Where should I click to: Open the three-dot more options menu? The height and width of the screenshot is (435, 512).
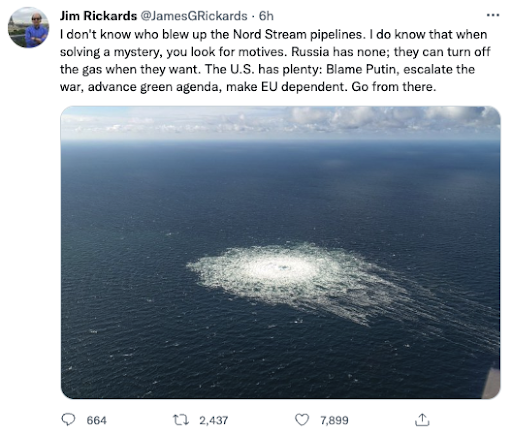[x=493, y=15]
